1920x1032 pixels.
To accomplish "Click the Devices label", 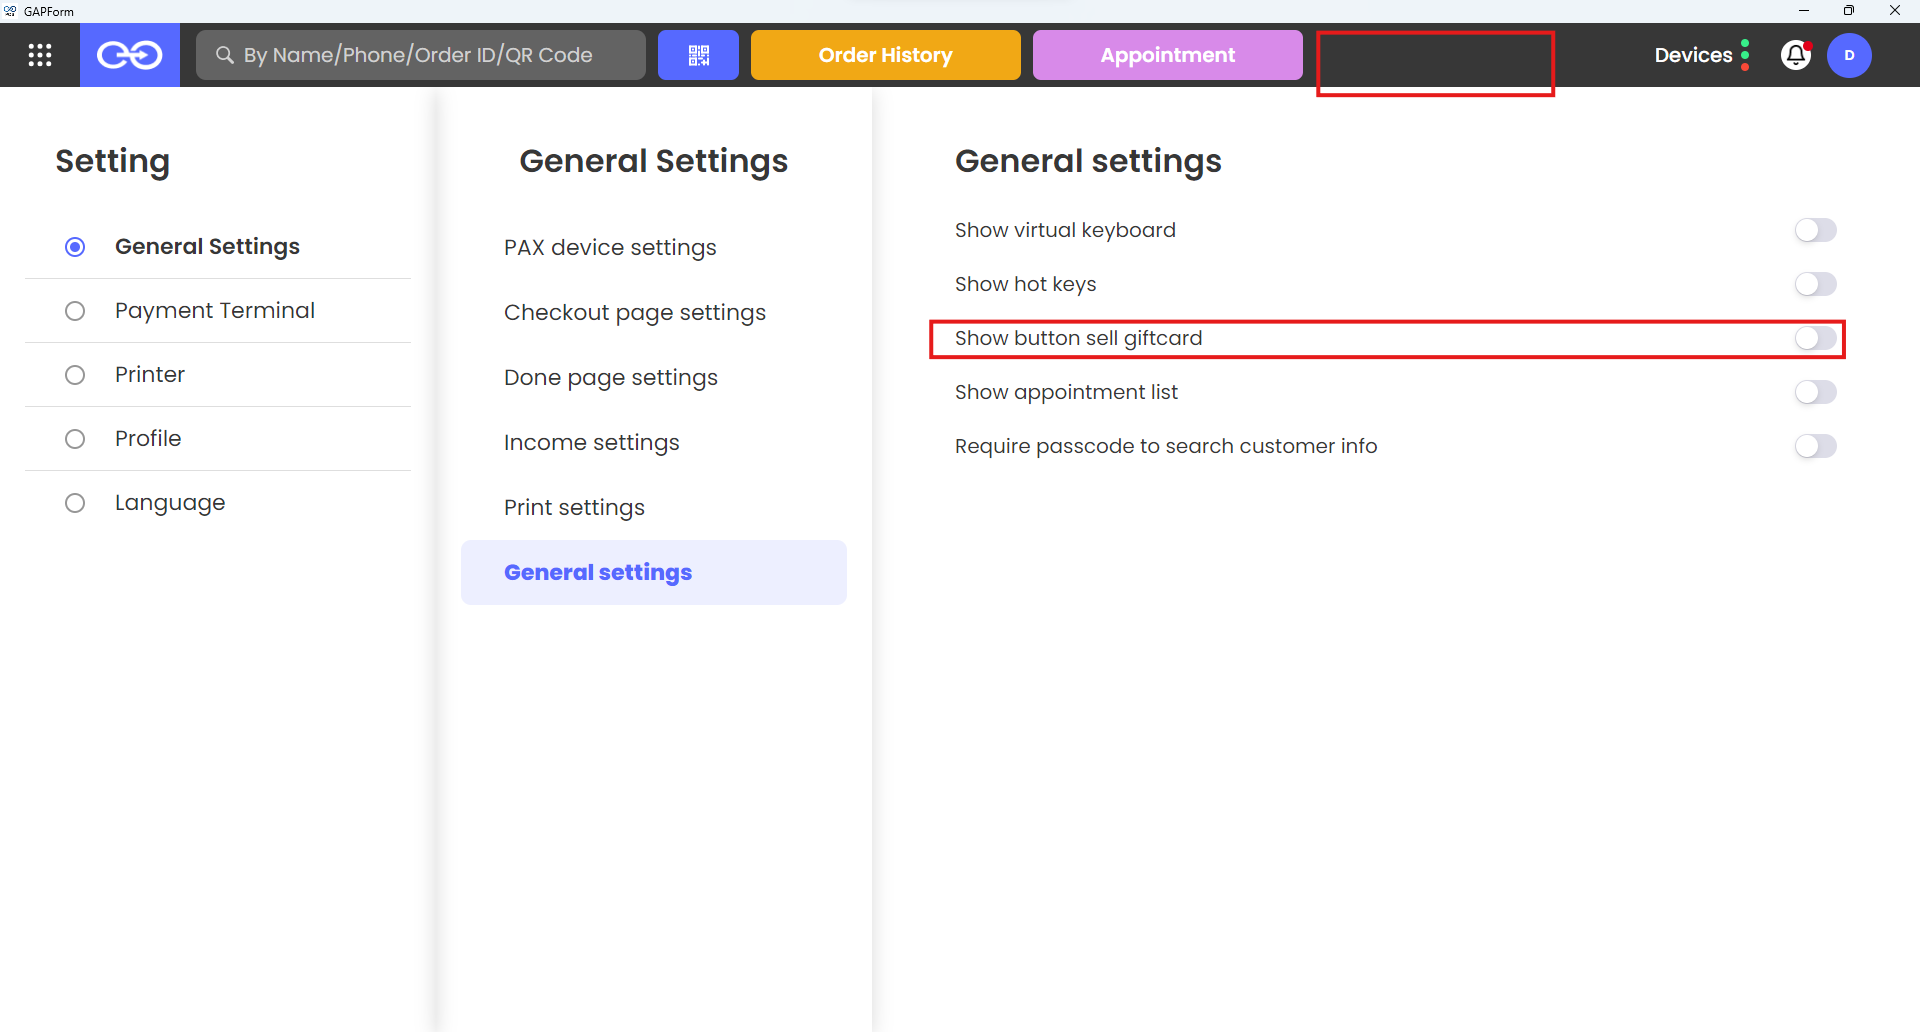I will point(1693,55).
